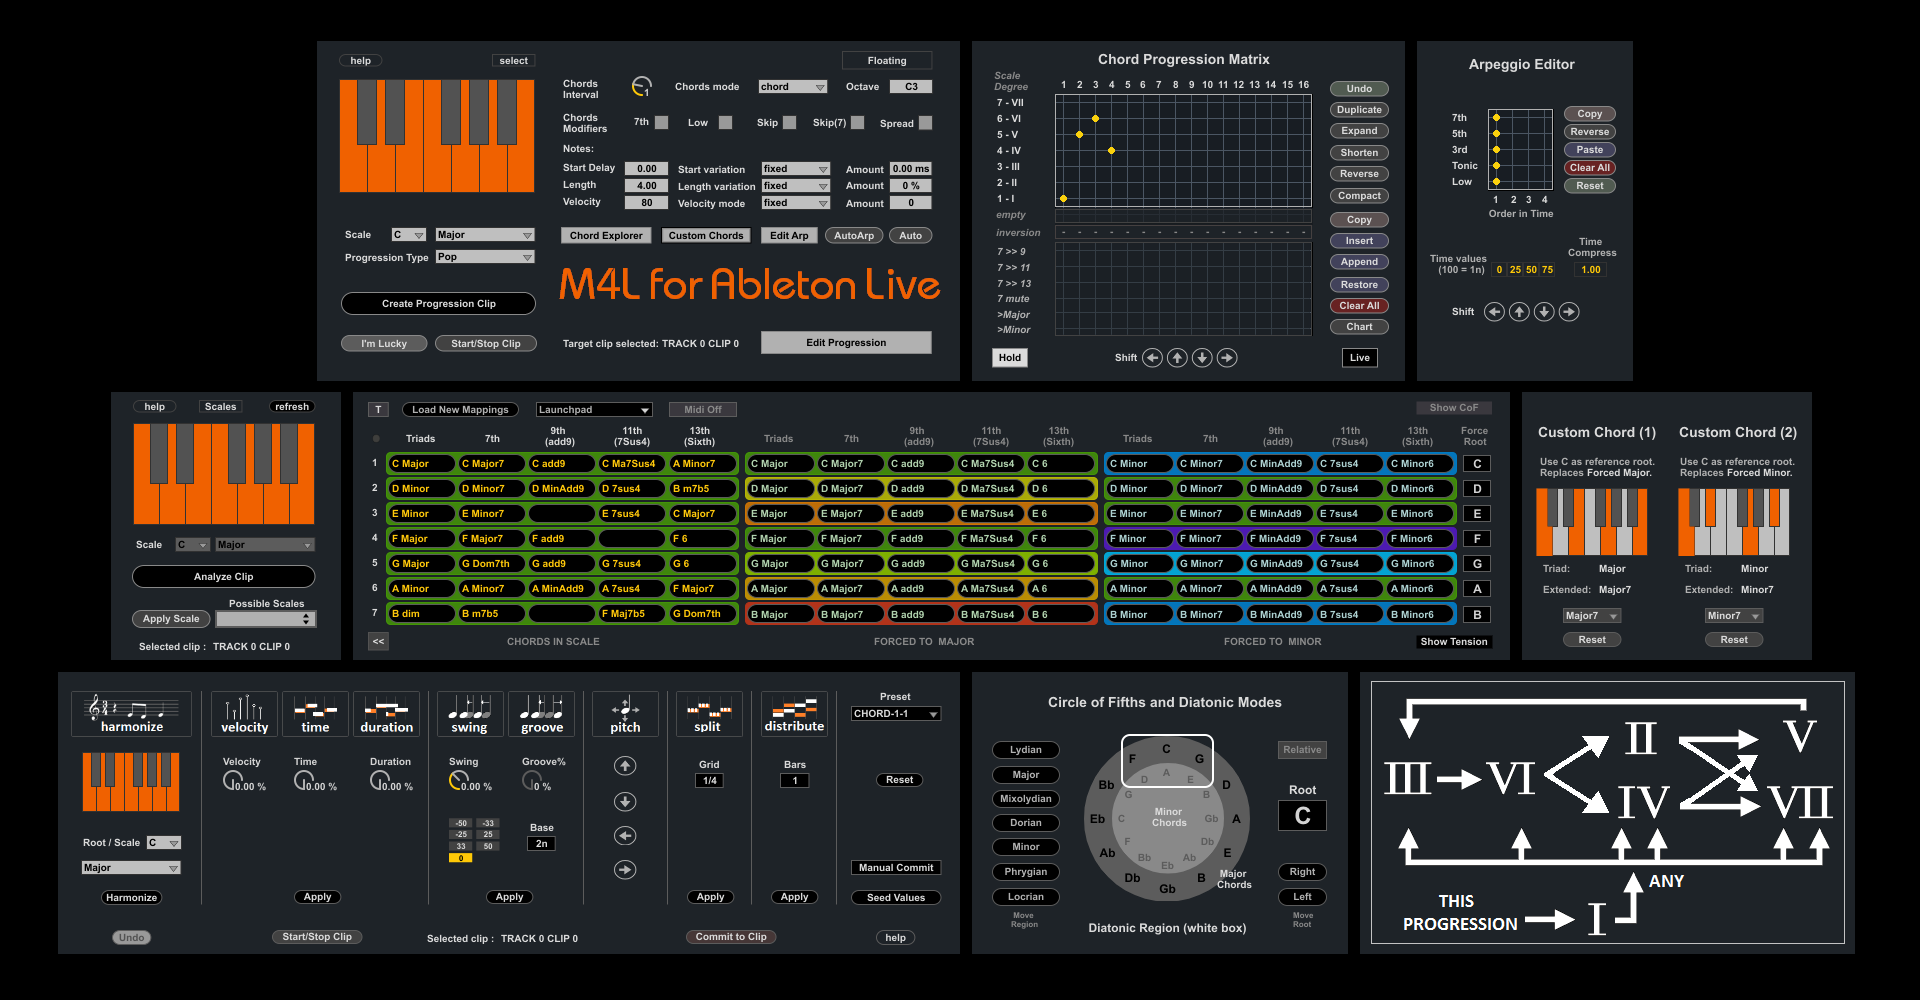Viewport: 1920px width, 1000px height.
Task: Open the Chords mode dropdown
Action: click(793, 87)
